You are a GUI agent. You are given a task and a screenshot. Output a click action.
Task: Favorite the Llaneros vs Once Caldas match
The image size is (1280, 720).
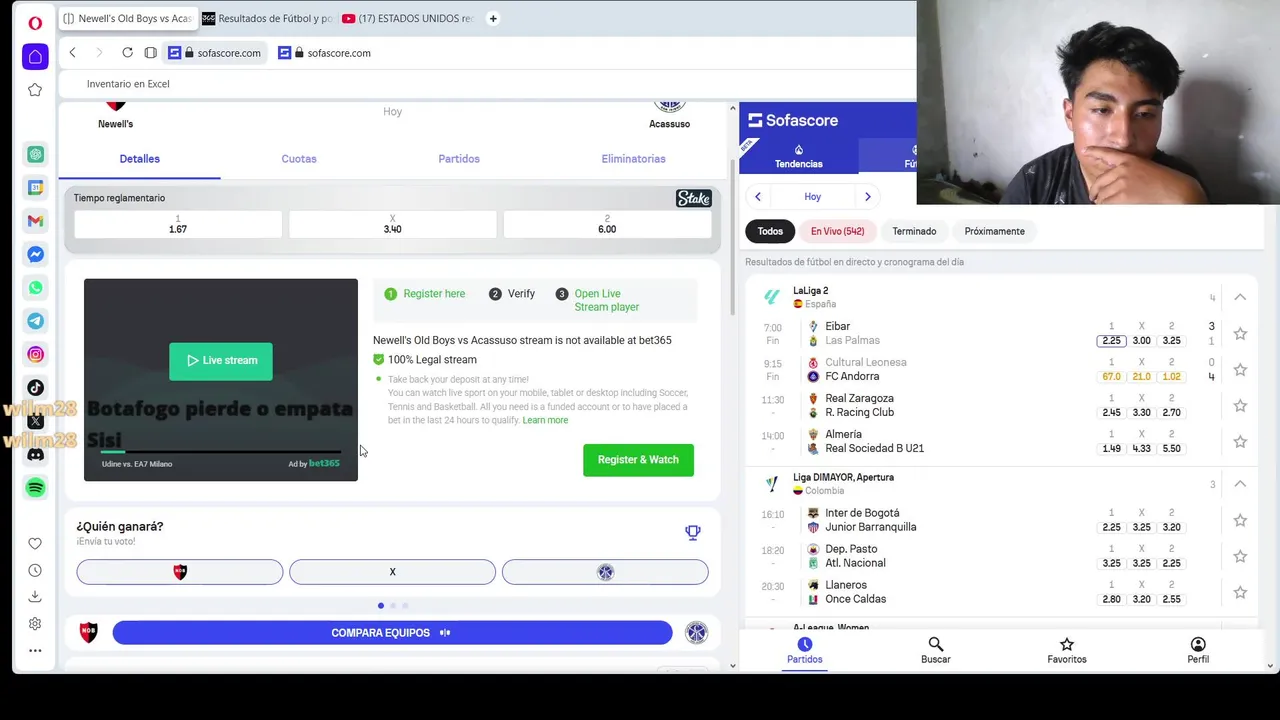click(1240, 593)
